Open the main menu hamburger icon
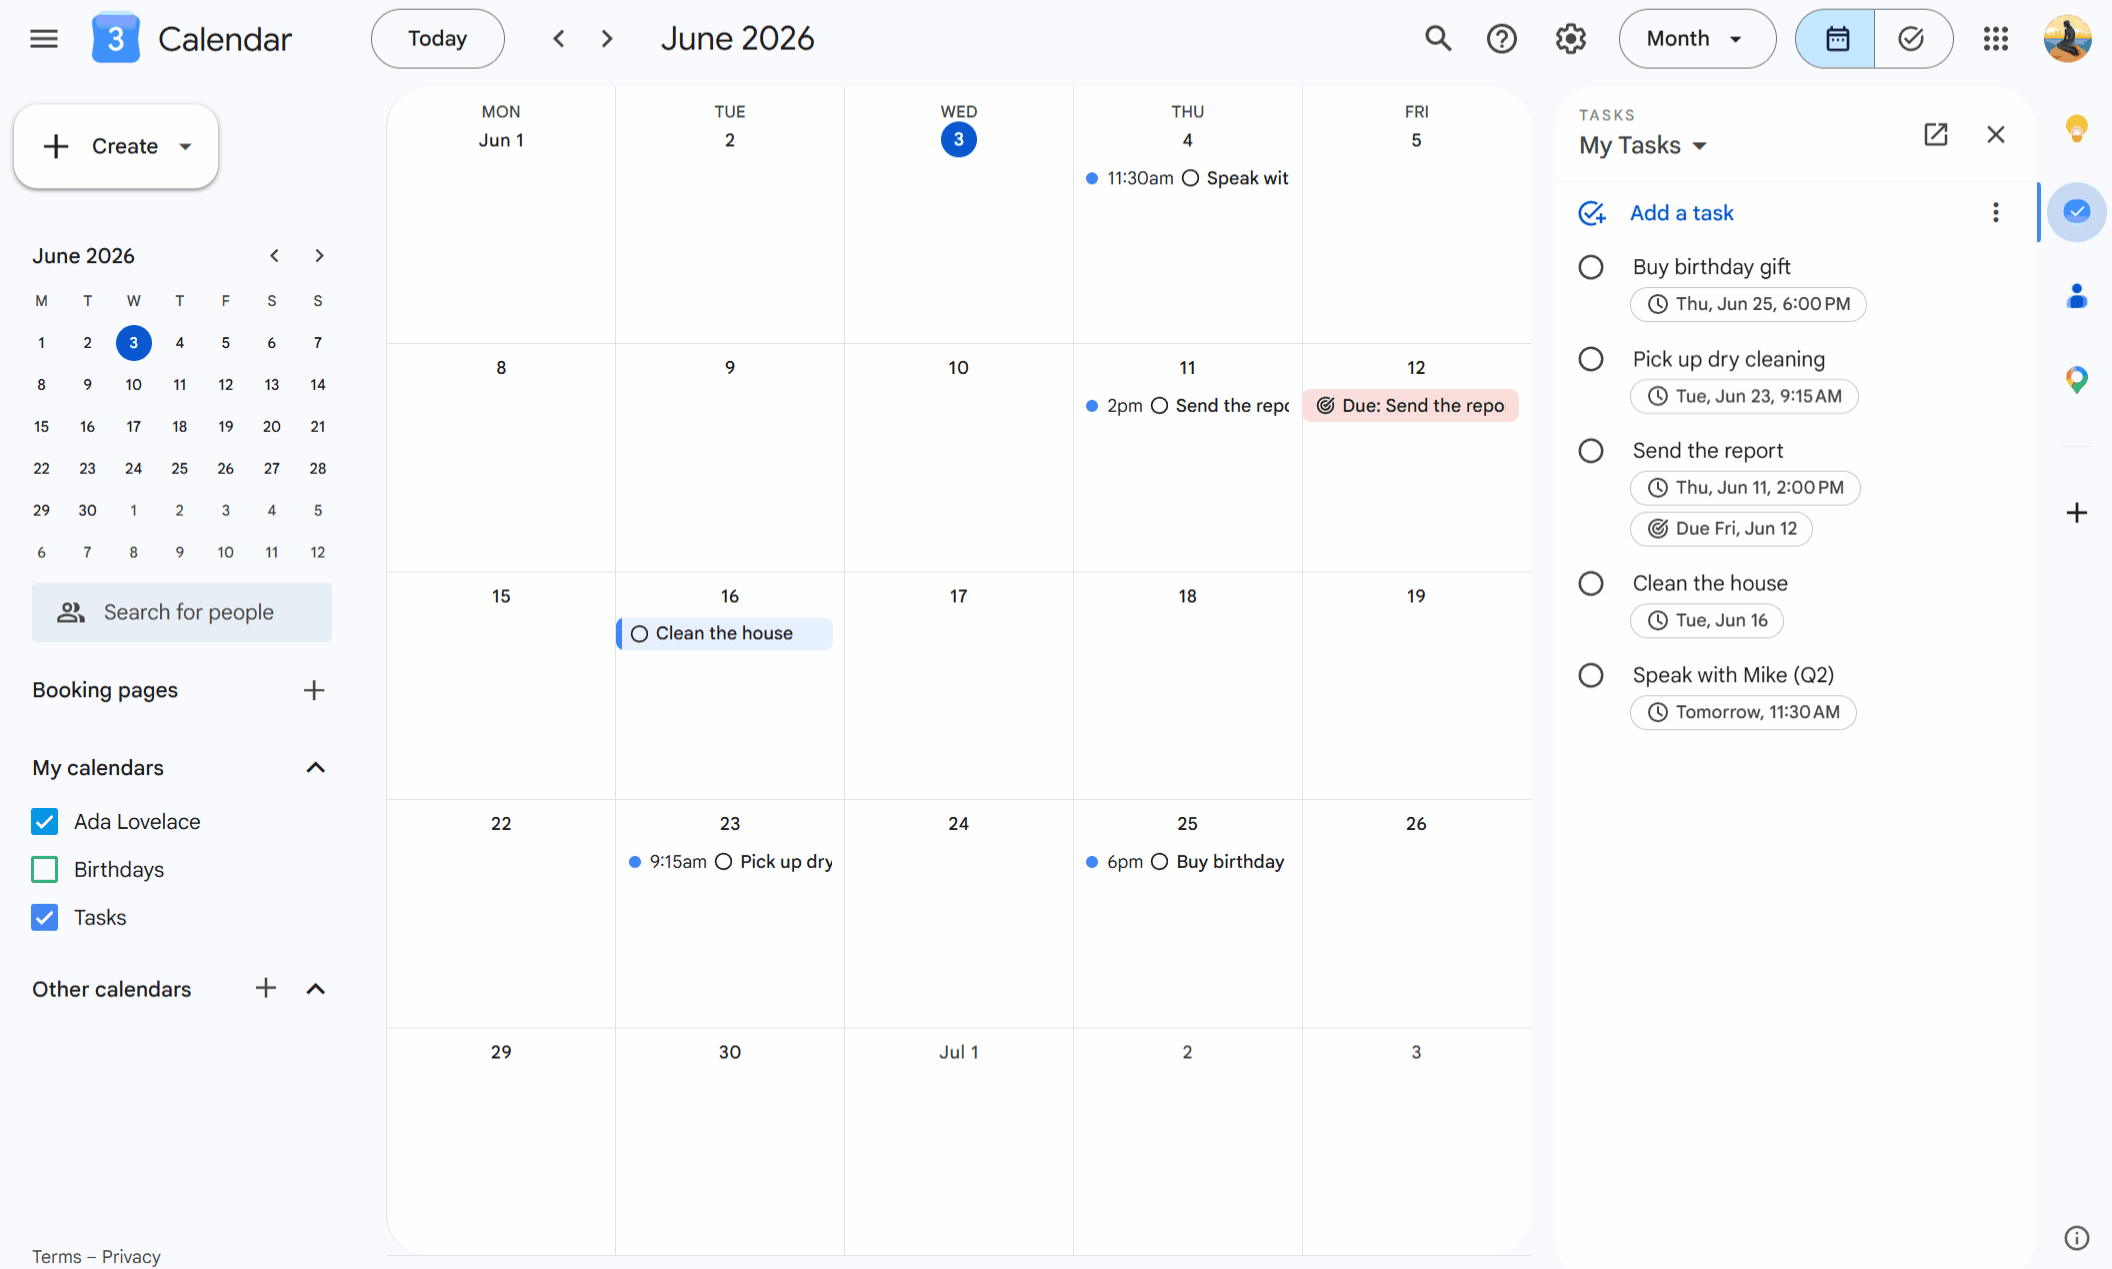The width and height of the screenshot is (2112, 1269). pyautogui.click(x=44, y=39)
